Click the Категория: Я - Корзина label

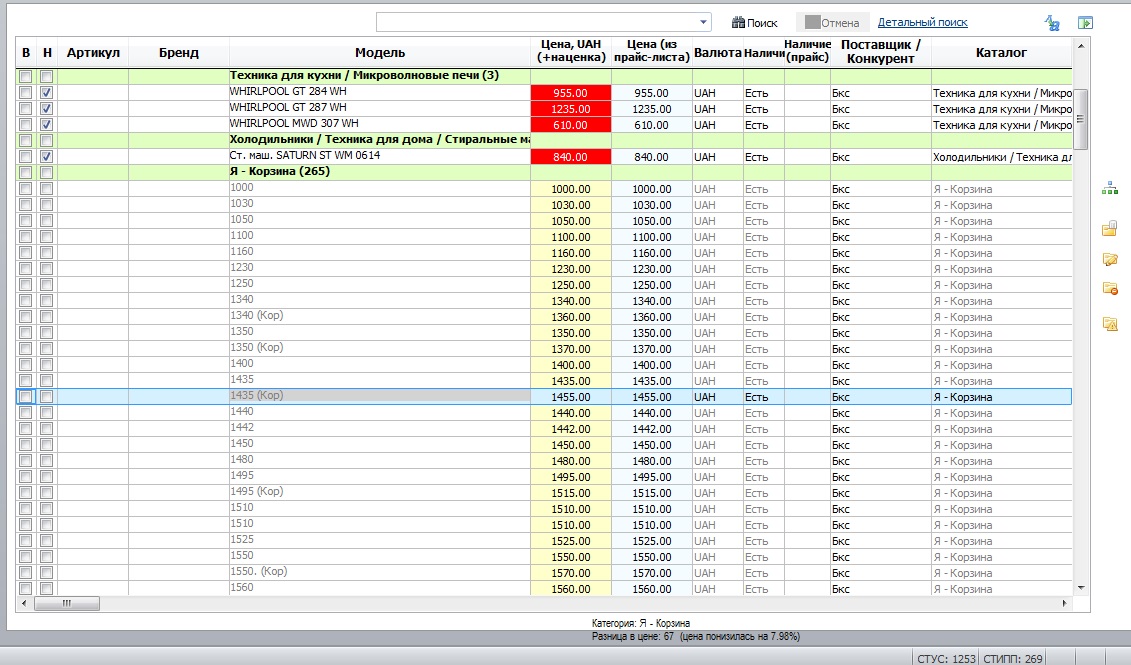point(641,623)
